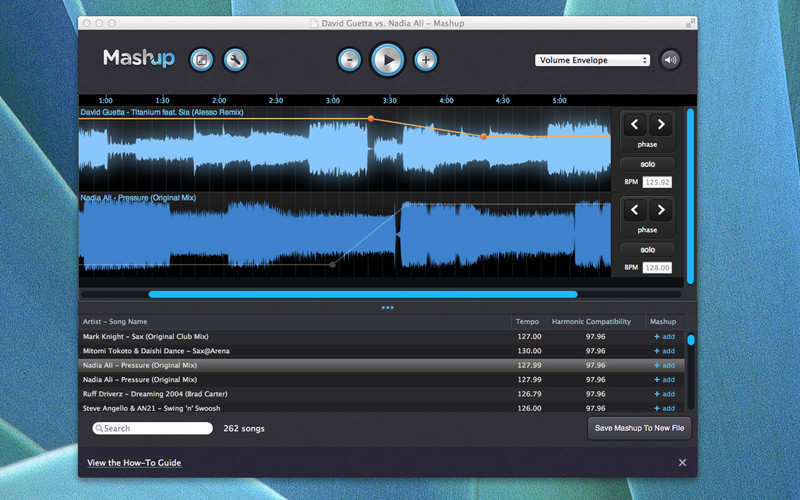Toggle solo on David Guetta track

pos(647,164)
